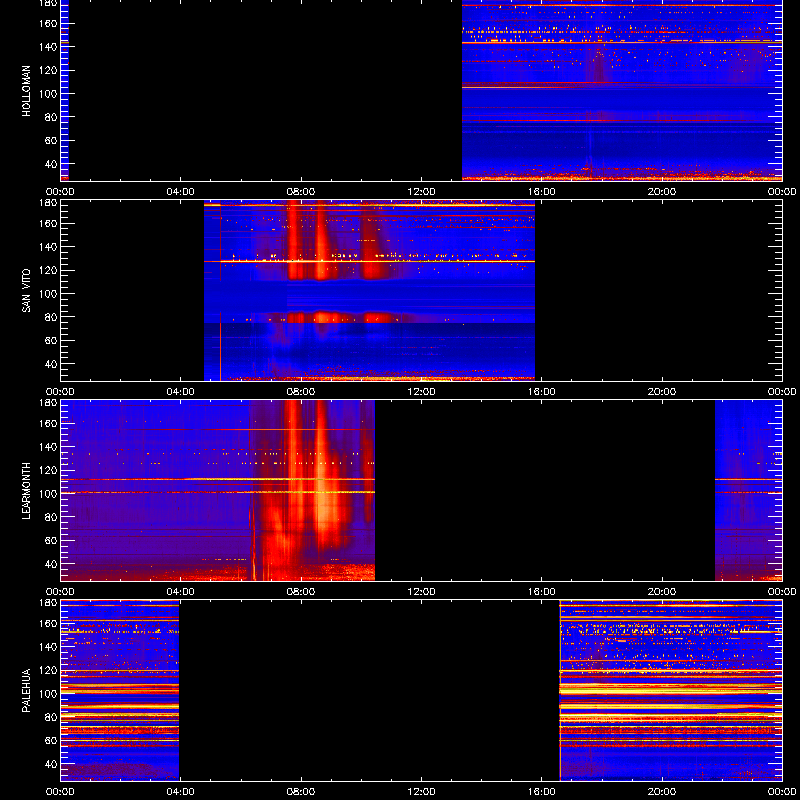Viewport: 800px width, 800px height.
Task: Select the 140 frequency label on Holloman axis
Action: (x=50, y=47)
